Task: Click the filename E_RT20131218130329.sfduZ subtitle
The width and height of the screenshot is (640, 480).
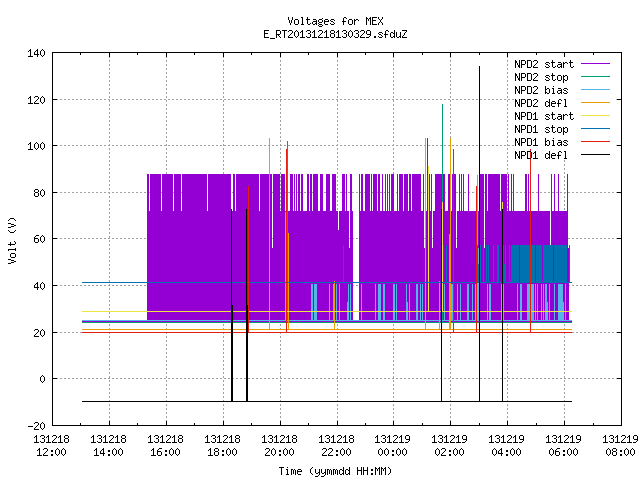Action: tap(335, 34)
